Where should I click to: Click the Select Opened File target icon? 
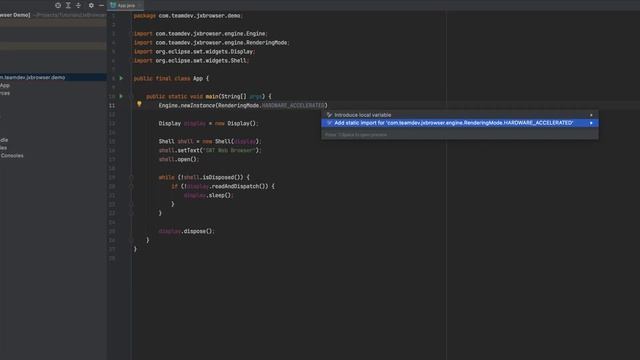(x=58, y=5)
